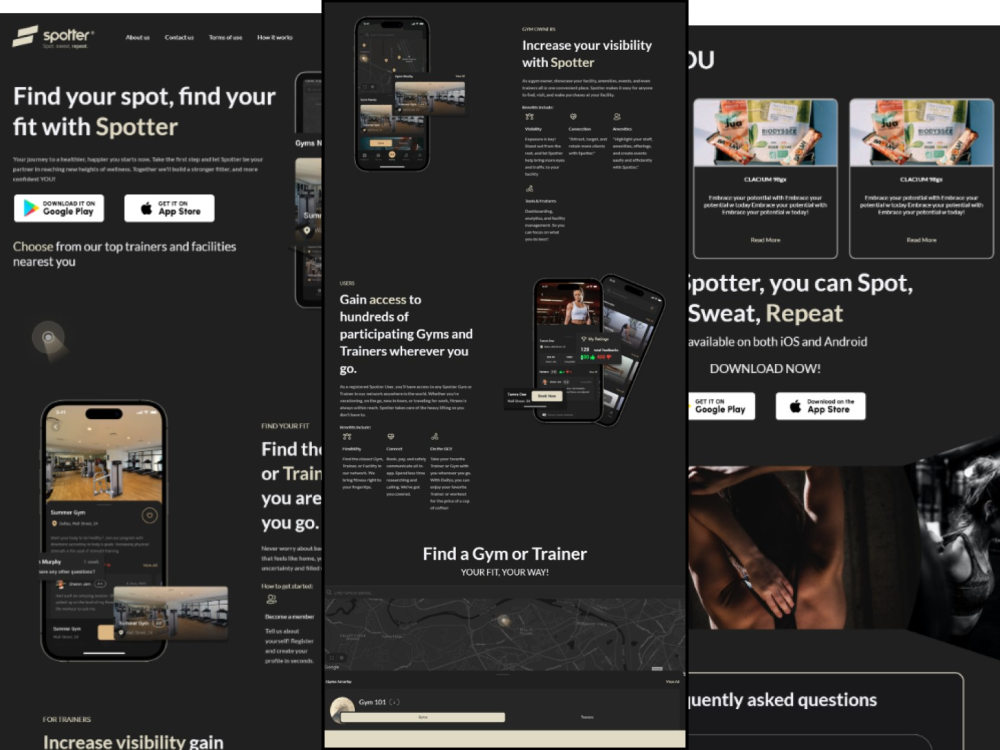Select the highlighted Gyms tab under Gym 101
This screenshot has height=750, width=1000.
click(423, 717)
